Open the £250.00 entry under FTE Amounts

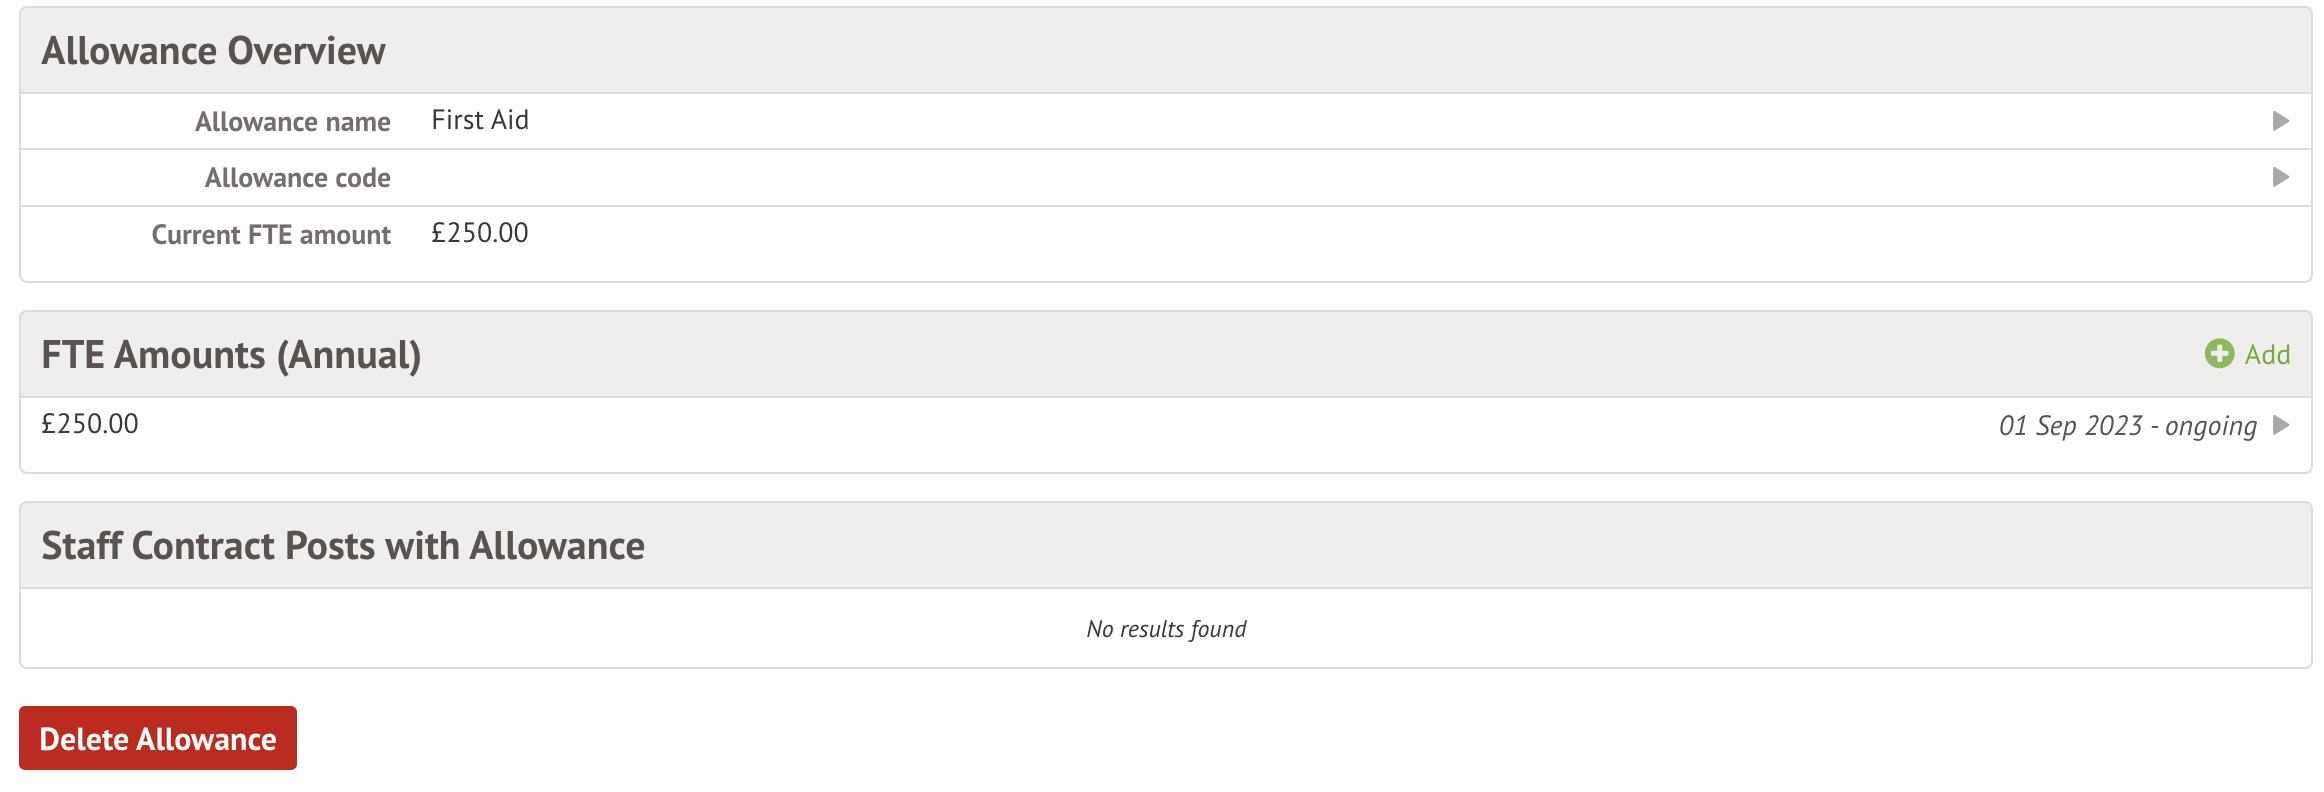tap(90, 425)
